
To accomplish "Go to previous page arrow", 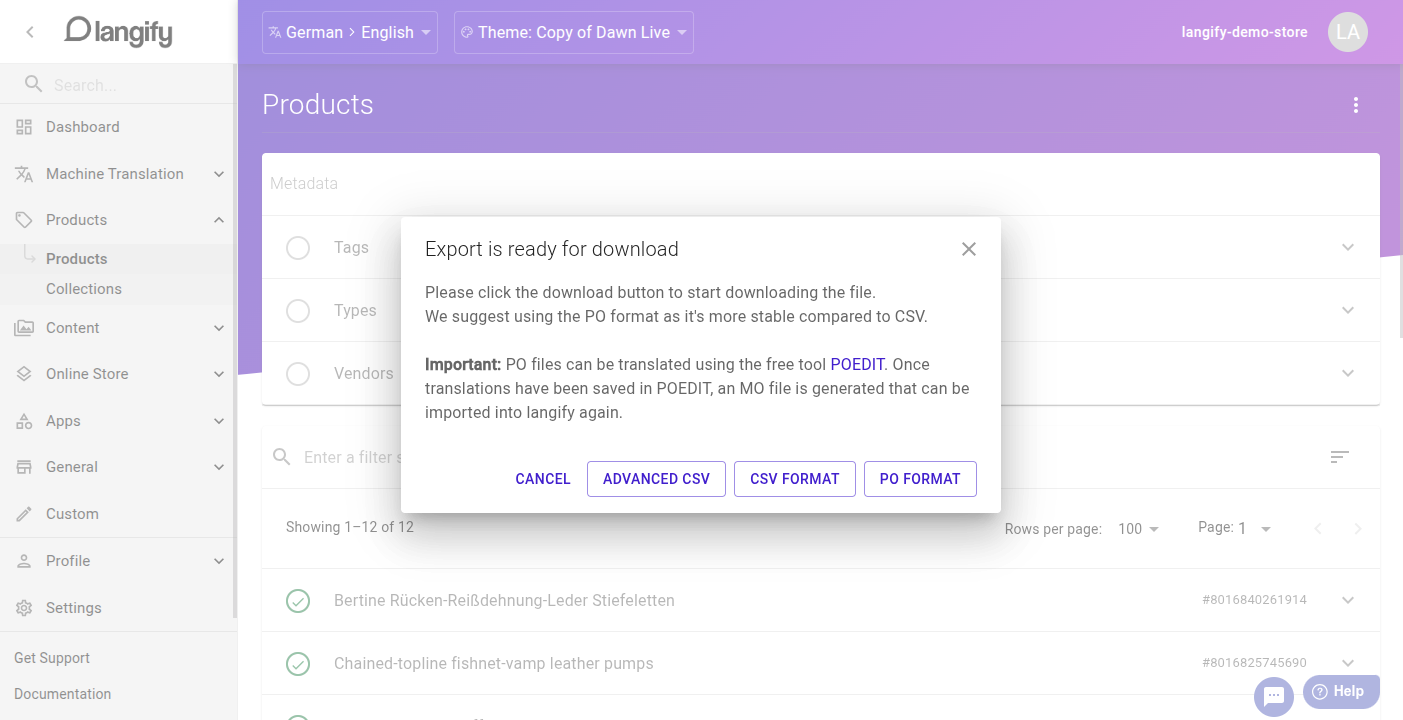I will coord(1318,529).
